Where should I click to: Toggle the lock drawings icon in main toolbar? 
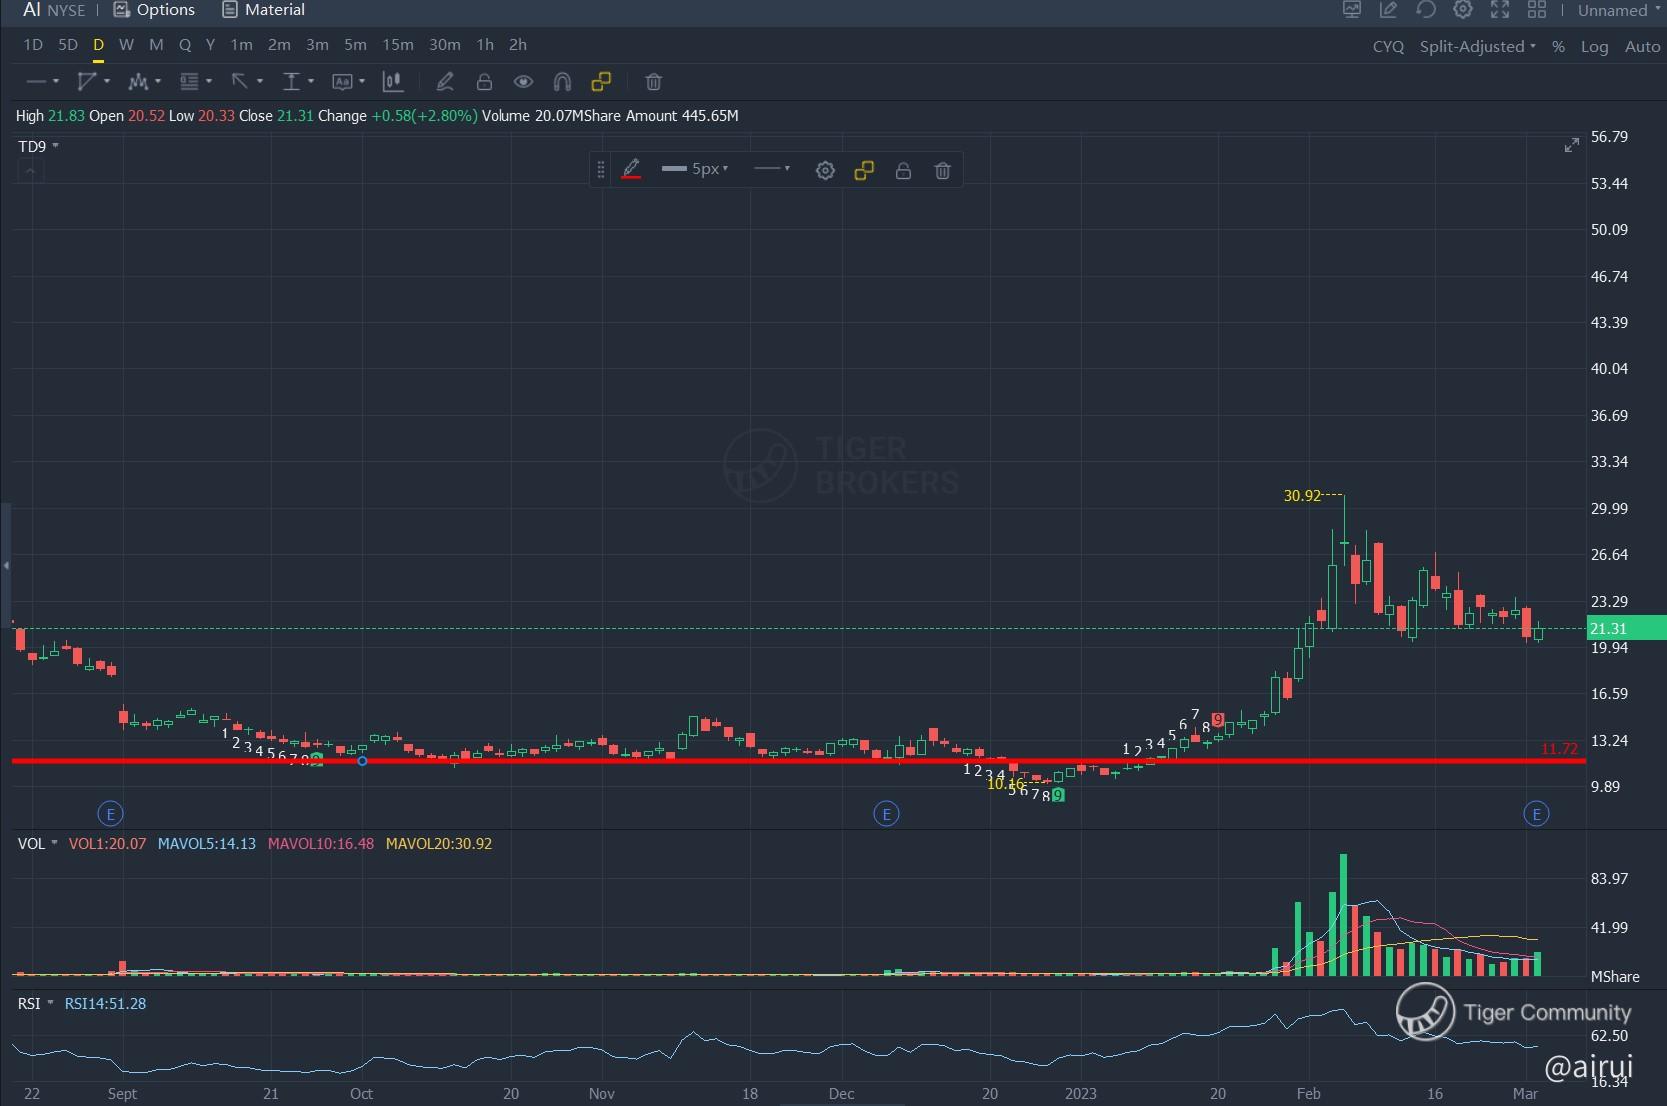484,82
